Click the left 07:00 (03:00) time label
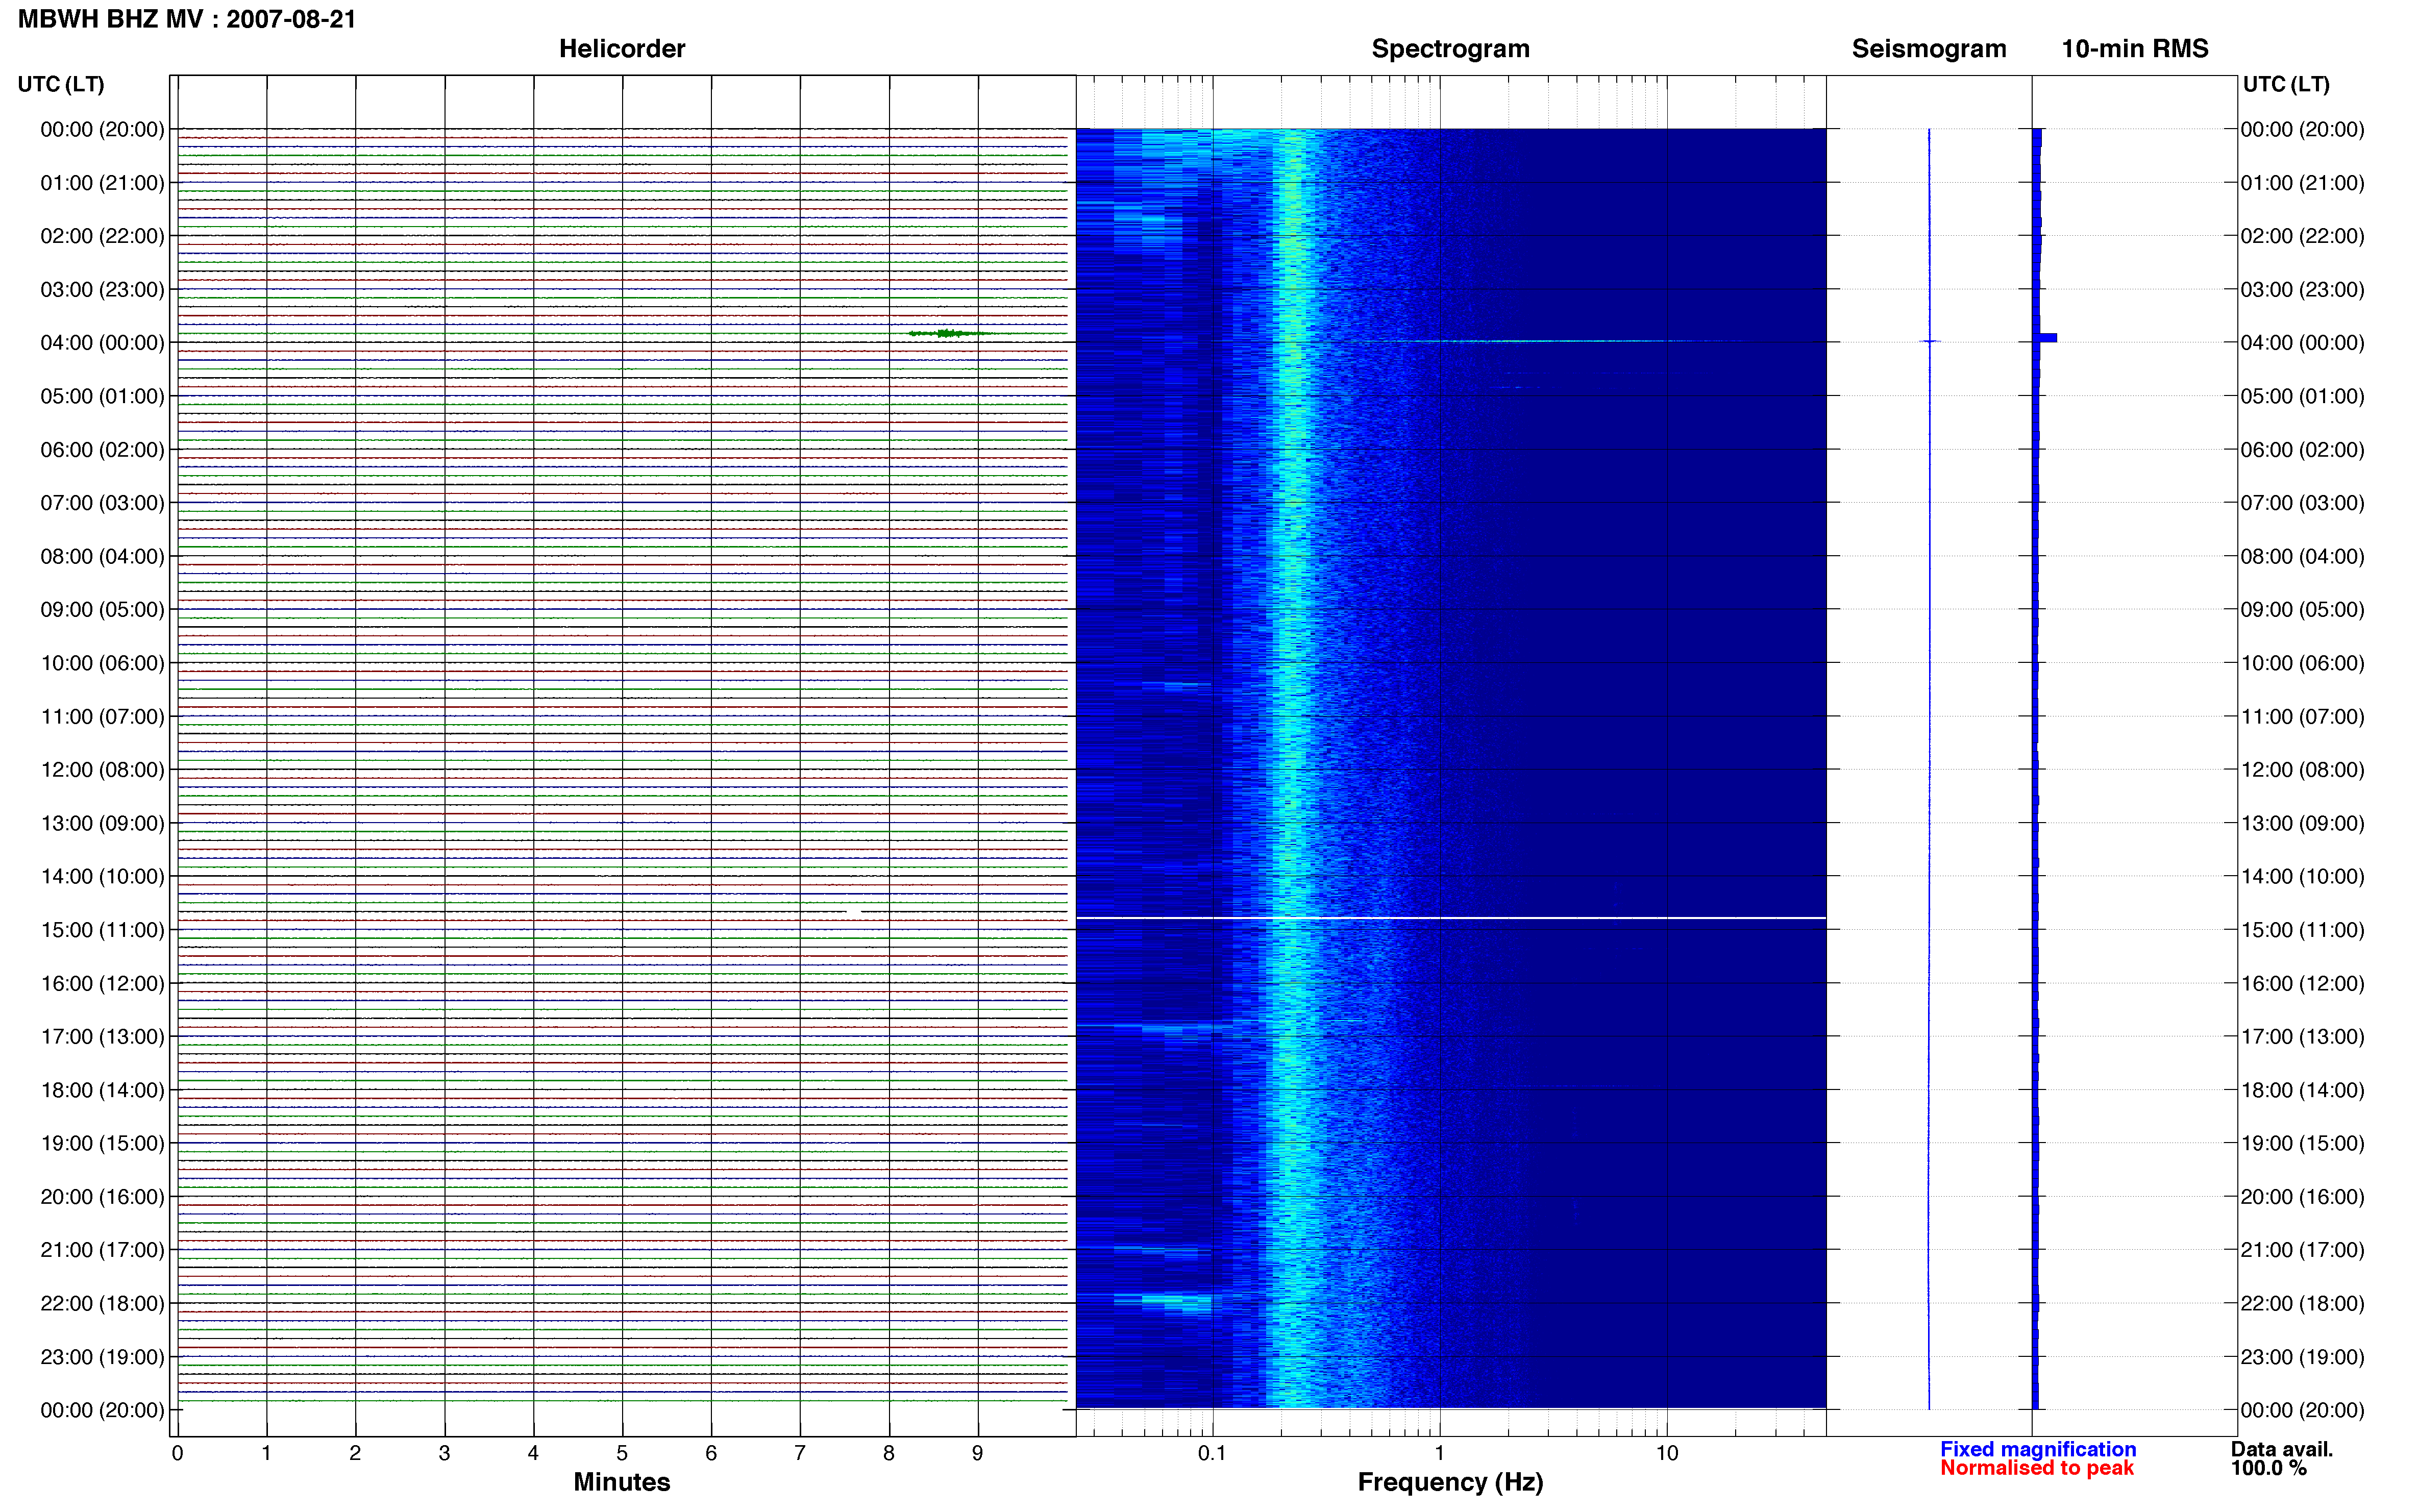Image resolution: width=2419 pixels, height=1512 pixels. coord(102,503)
